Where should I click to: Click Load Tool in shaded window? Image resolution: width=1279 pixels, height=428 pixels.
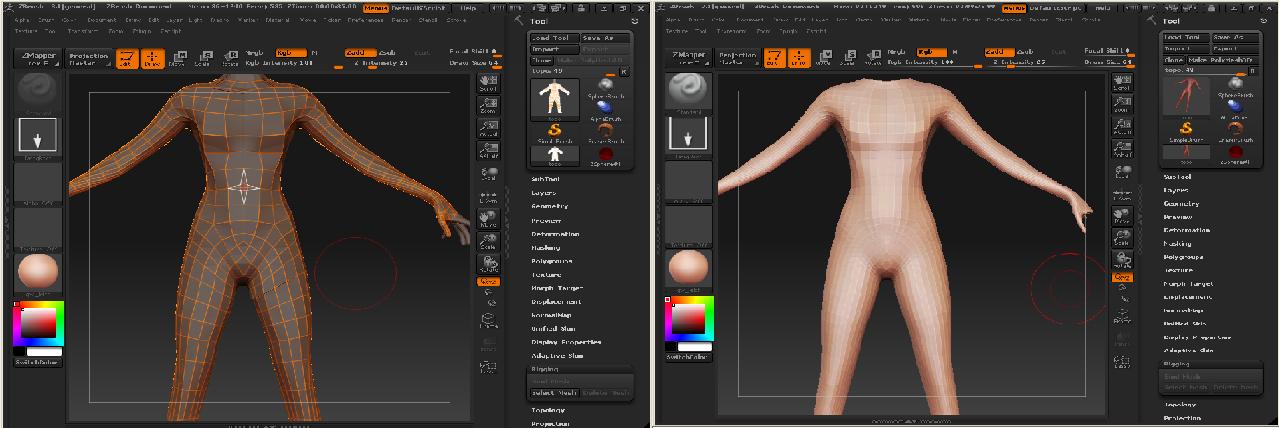pos(1185,38)
